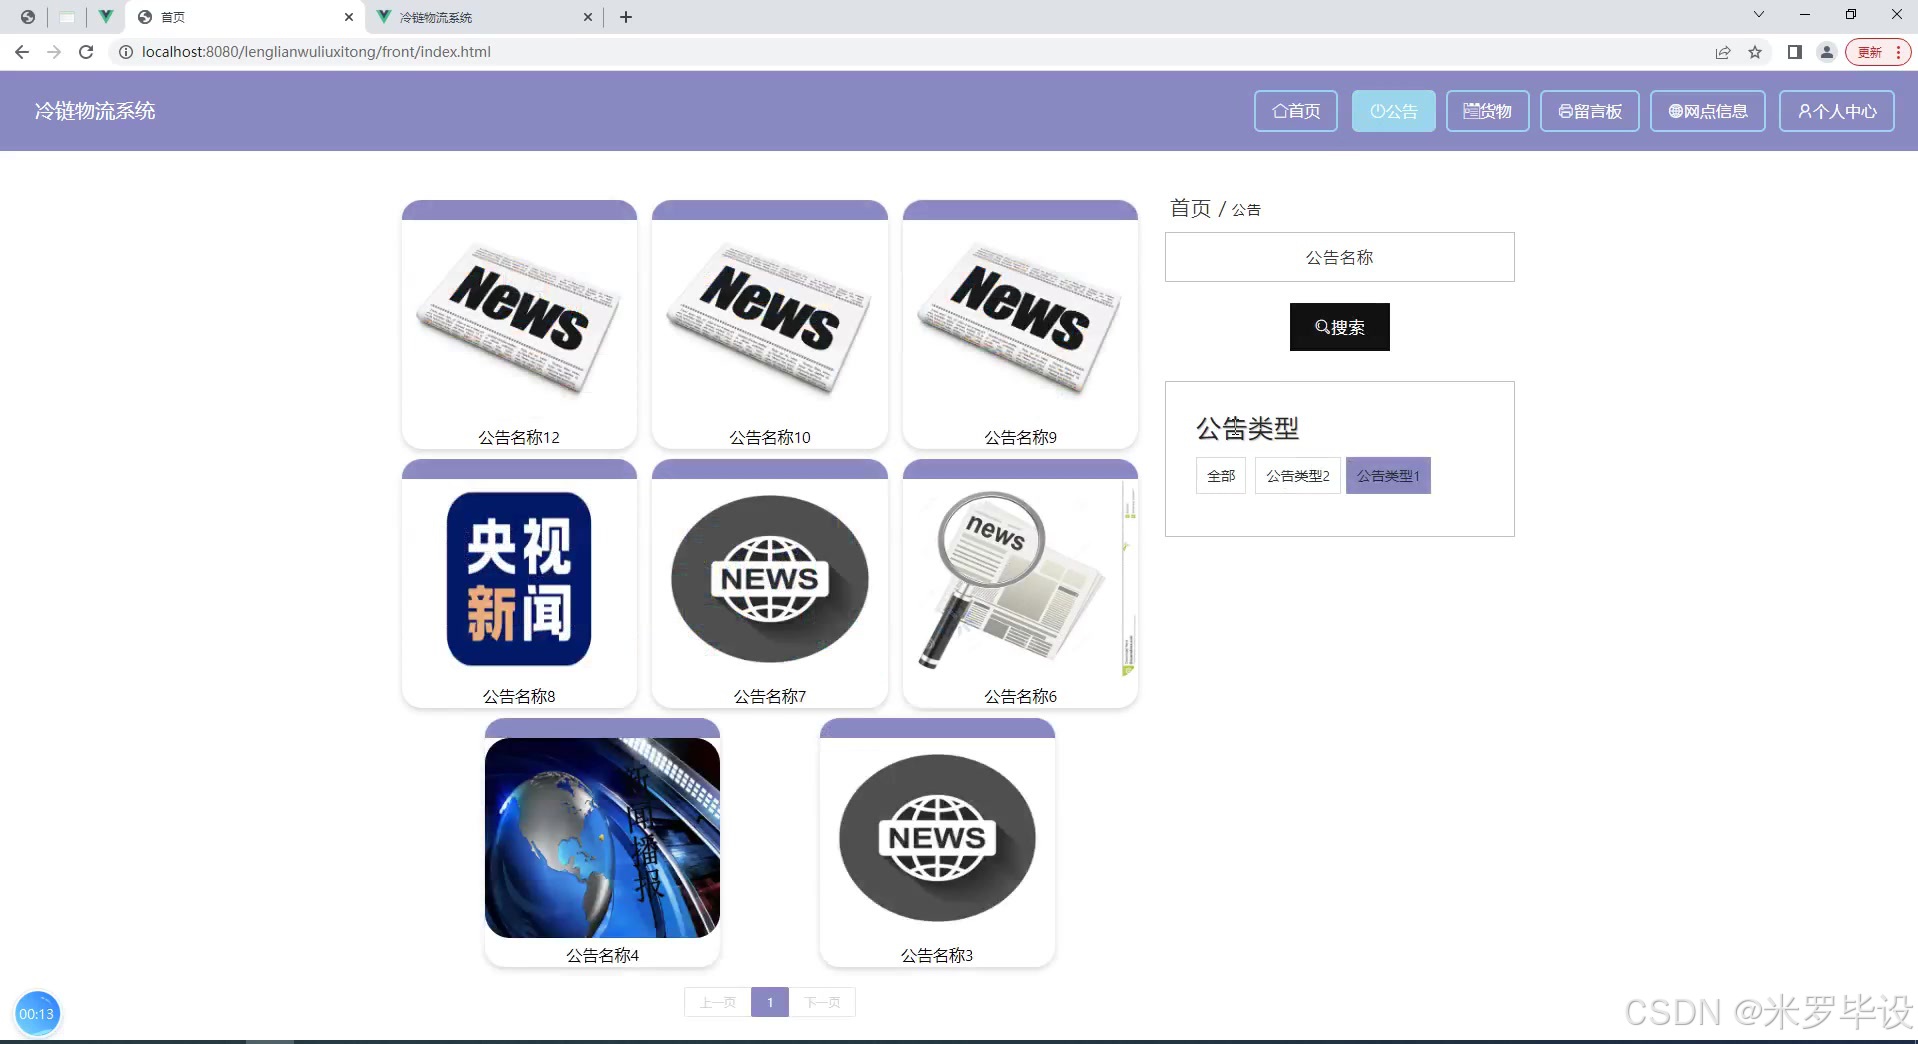Open the 公告 navigation menu item

coord(1393,111)
